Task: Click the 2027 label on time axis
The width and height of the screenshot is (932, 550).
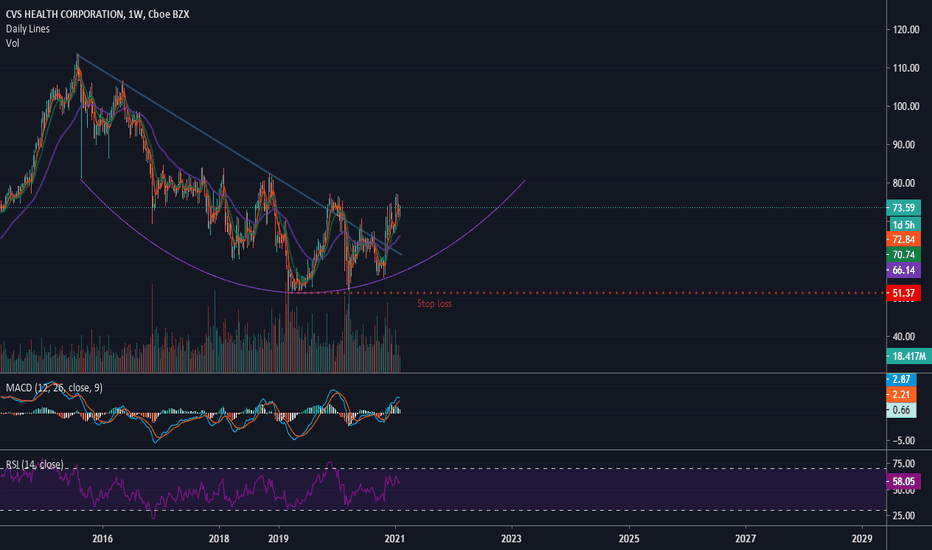Action: (745, 539)
